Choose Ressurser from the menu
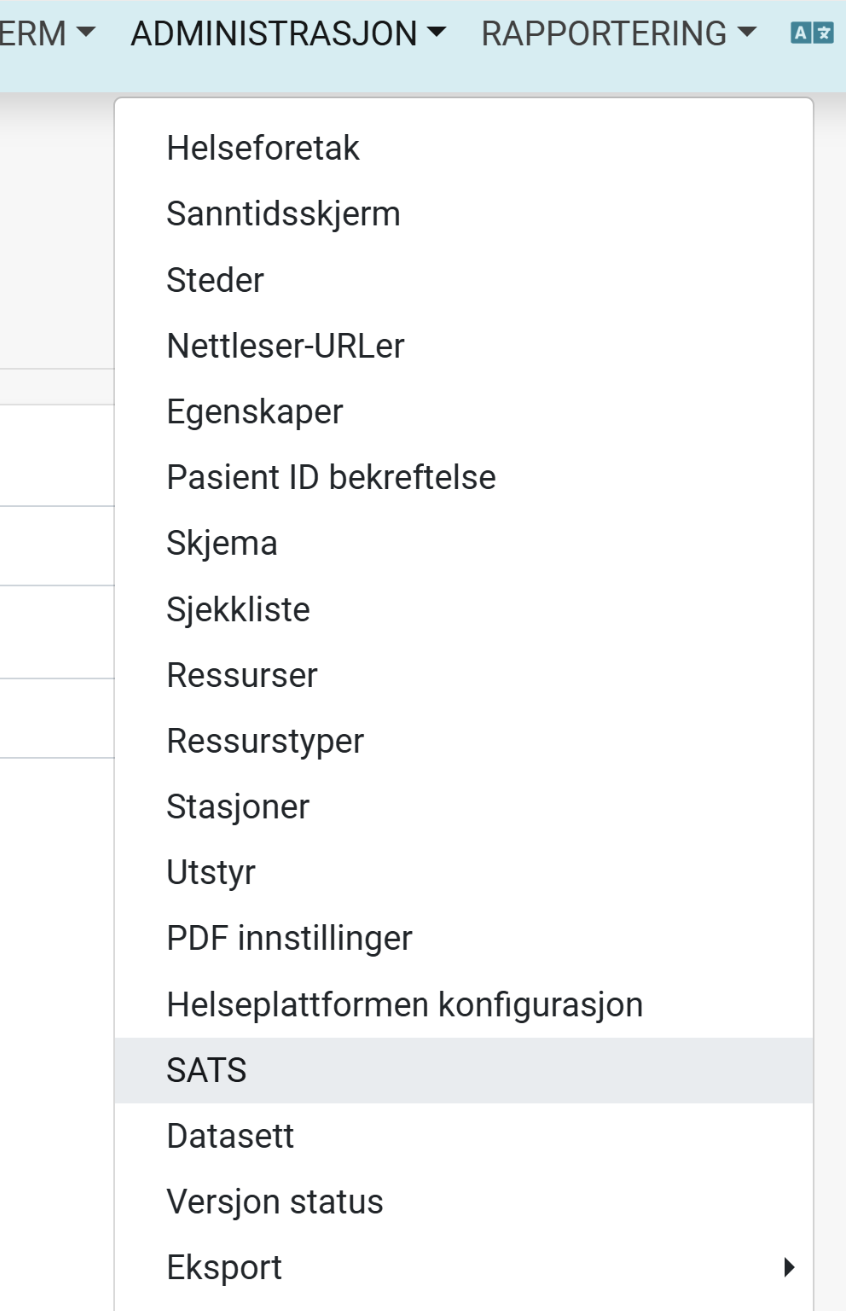 pos(242,675)
